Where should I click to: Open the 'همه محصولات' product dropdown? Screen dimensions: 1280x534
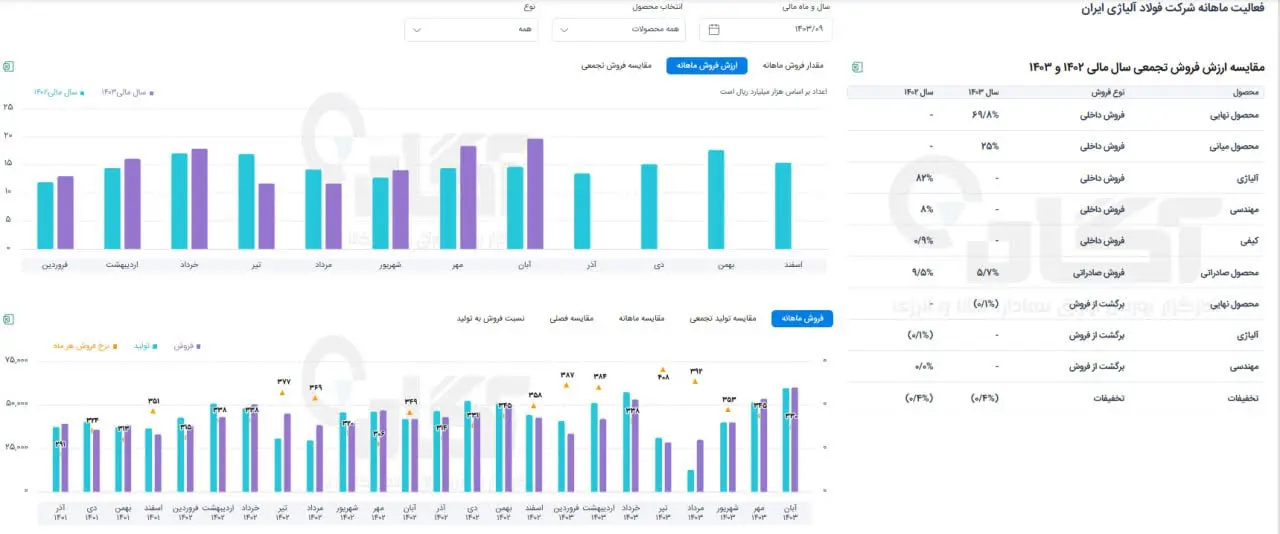(x=619, y=29)
